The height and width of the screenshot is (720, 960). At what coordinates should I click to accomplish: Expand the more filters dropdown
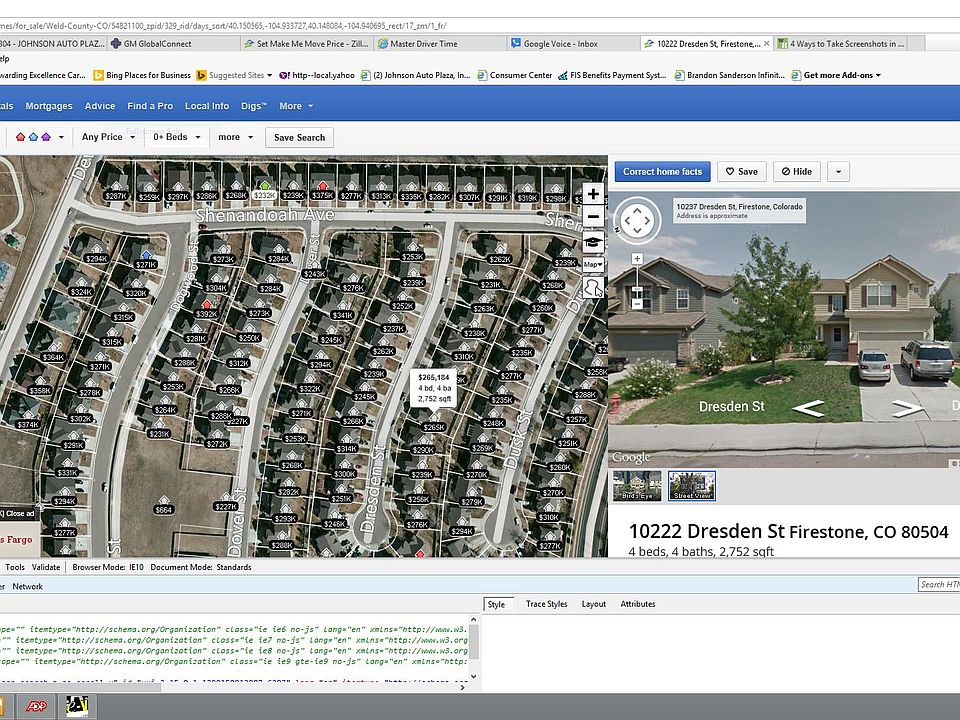tap(236, 137)
